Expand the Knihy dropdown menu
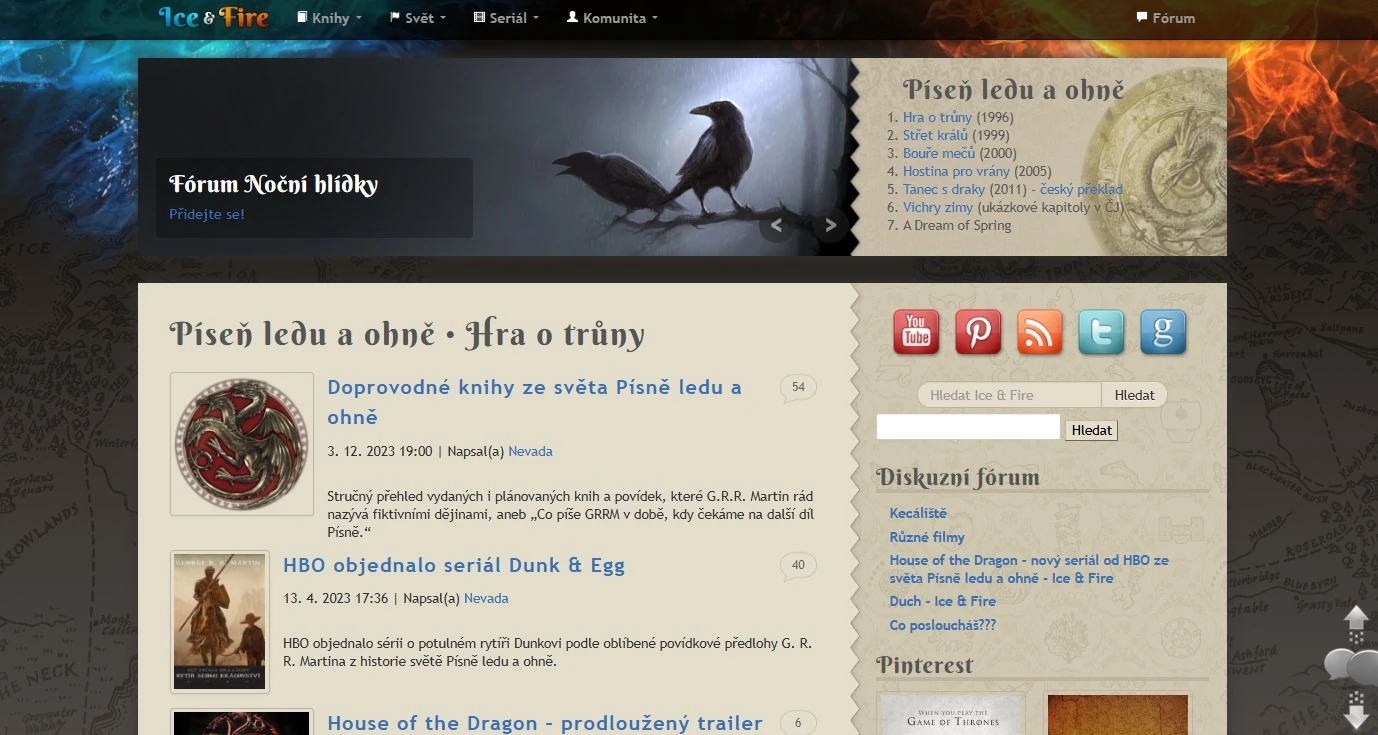This screenshot has height=735, width=1378. (330, 18)
